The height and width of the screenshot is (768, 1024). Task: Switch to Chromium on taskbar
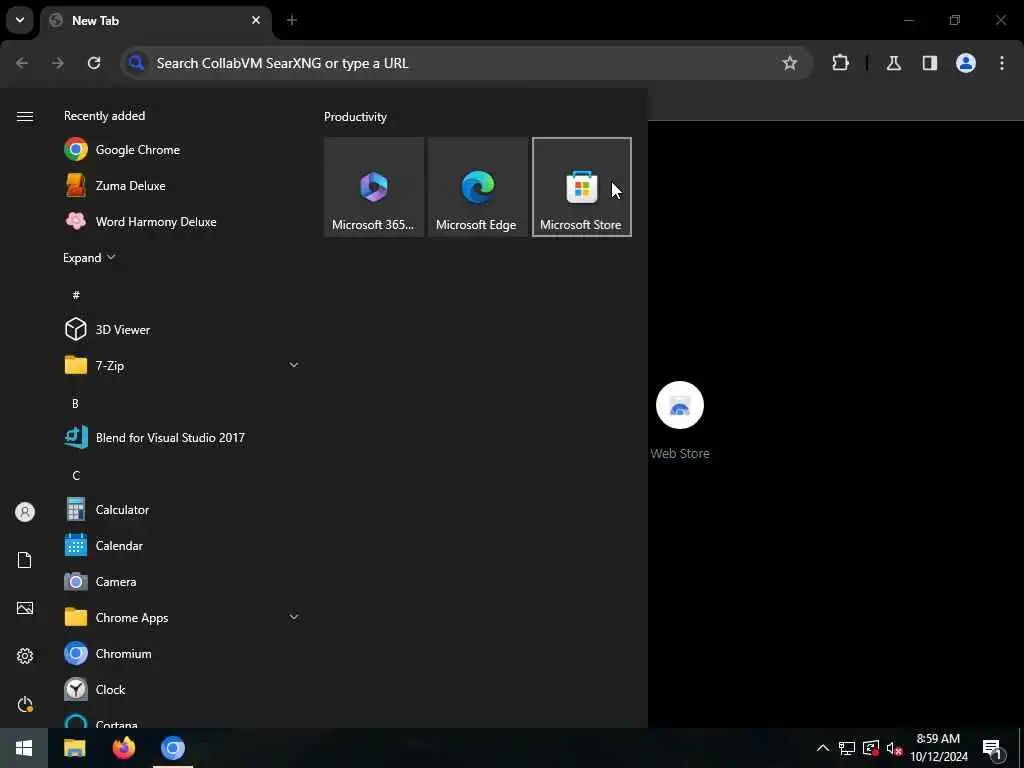[x=173, y=748]
